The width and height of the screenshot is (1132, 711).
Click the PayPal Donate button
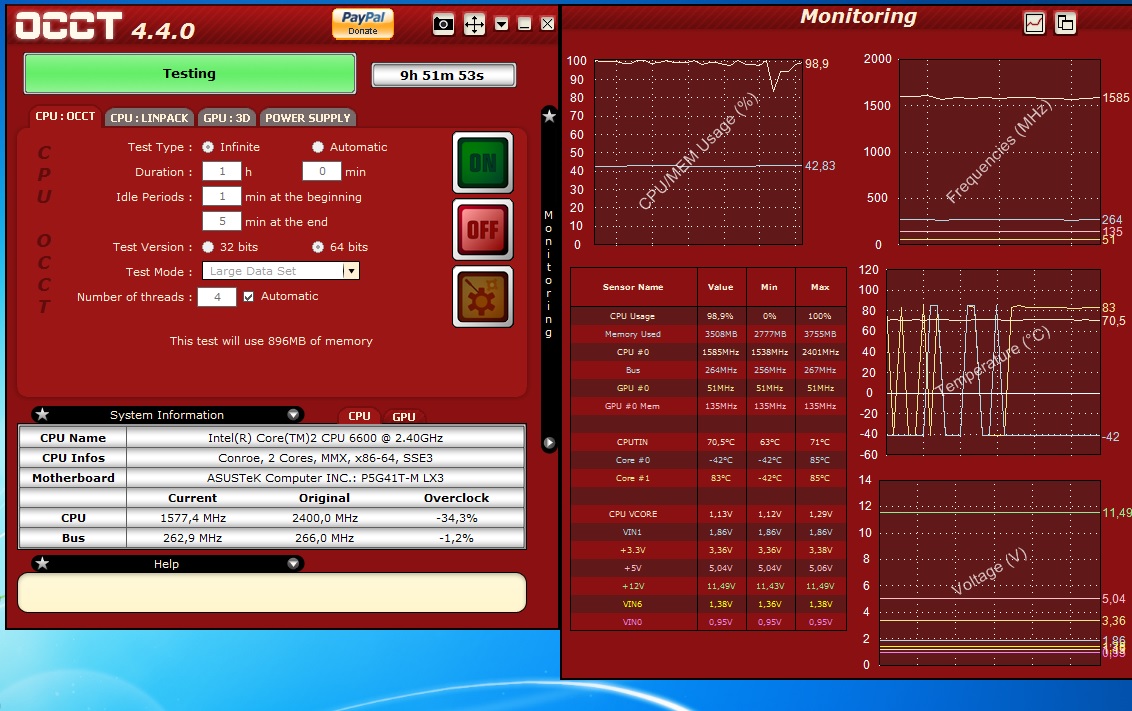[x=362, y=23]
